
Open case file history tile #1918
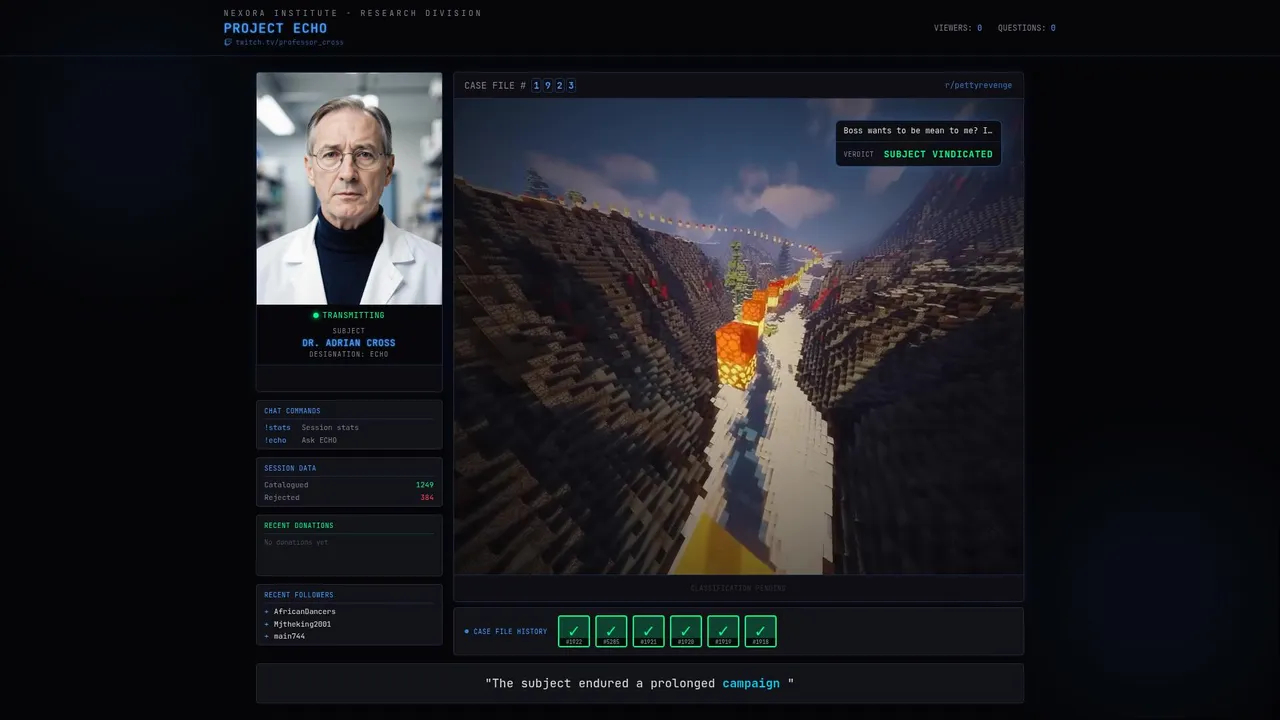761,631
